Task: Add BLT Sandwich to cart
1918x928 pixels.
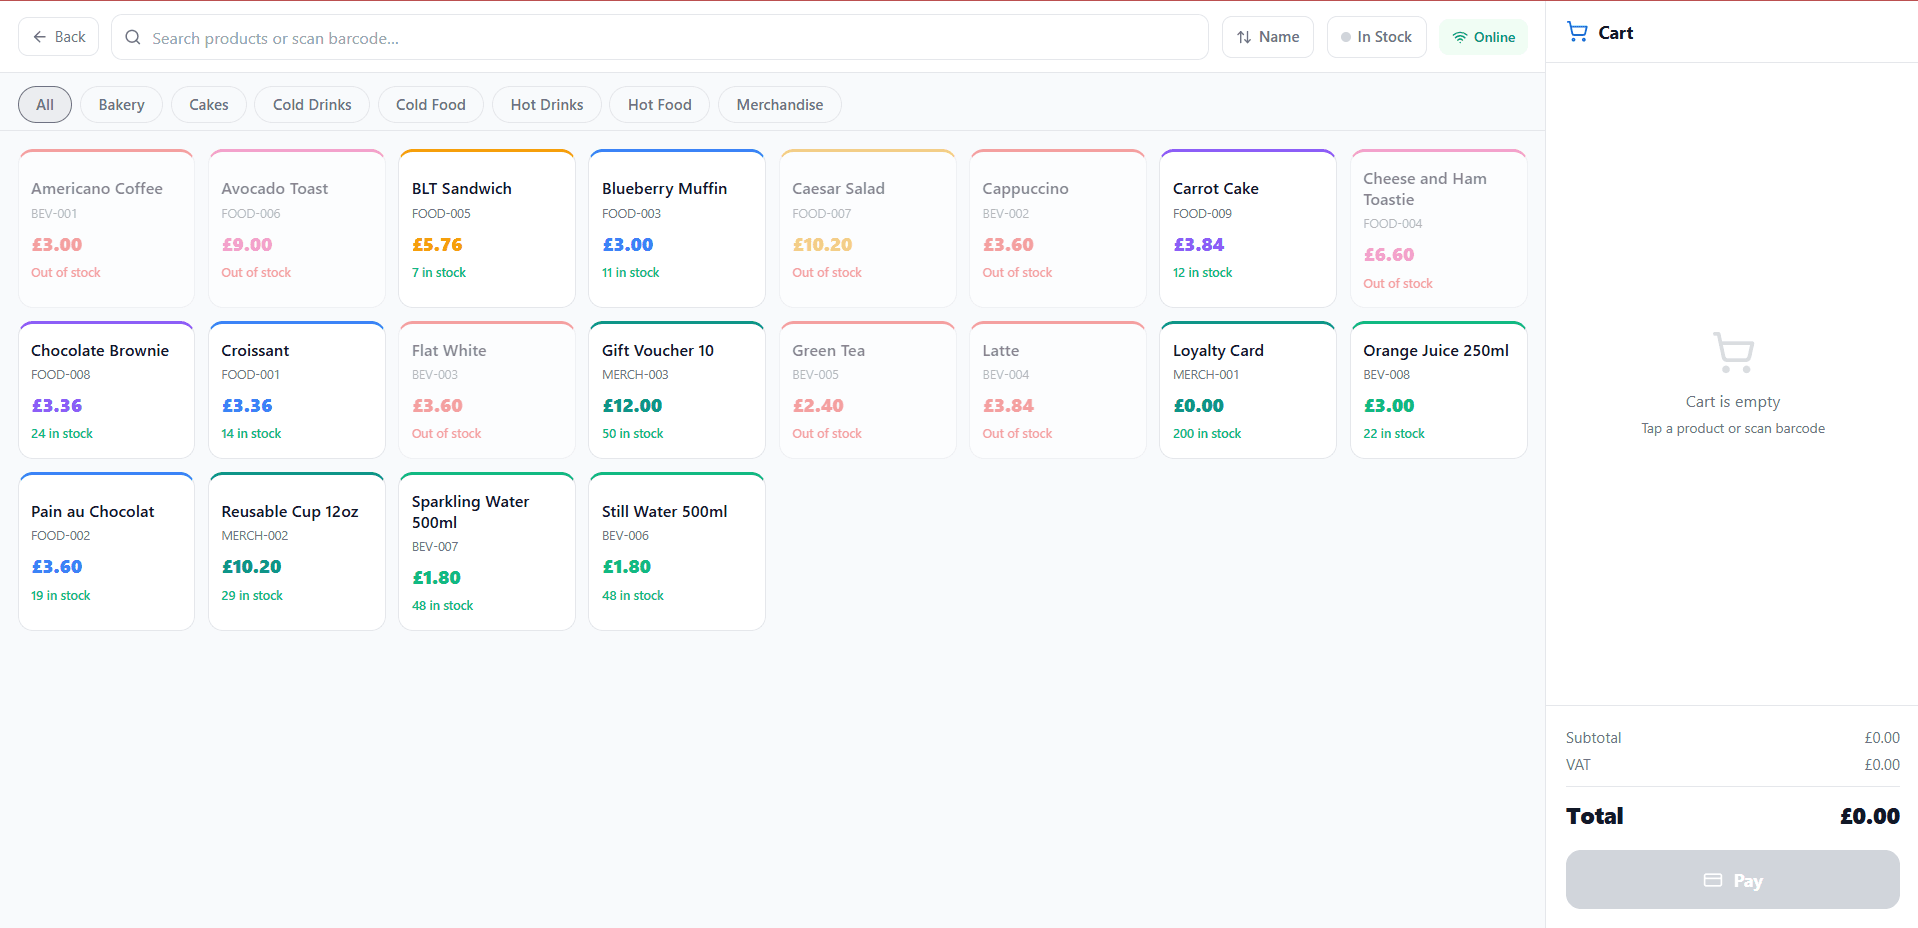Action: pos(487,228)
